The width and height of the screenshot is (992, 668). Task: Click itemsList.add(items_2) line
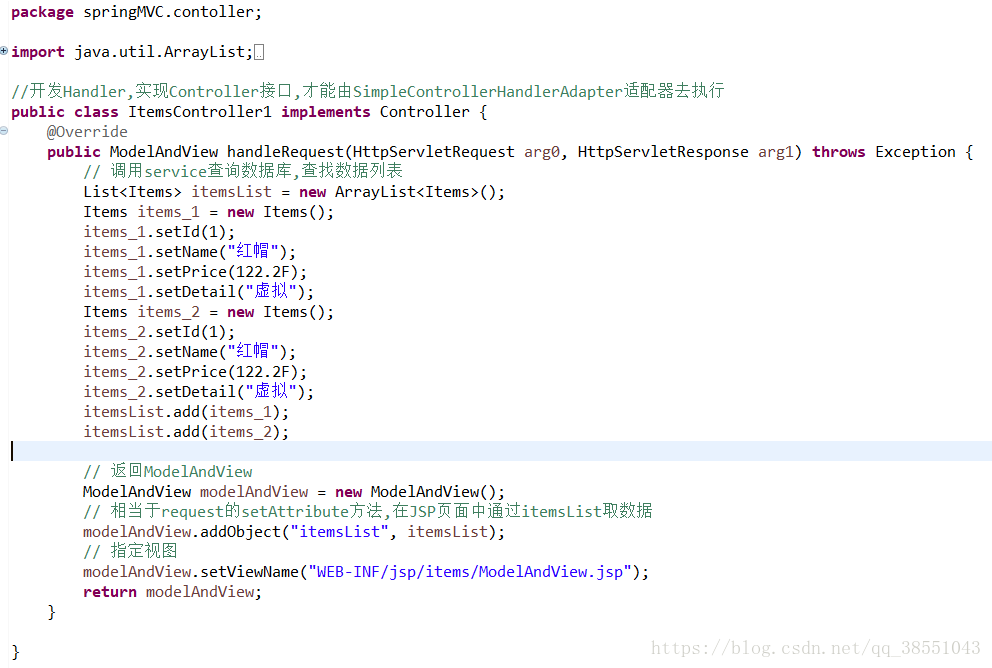pos(185,431)
